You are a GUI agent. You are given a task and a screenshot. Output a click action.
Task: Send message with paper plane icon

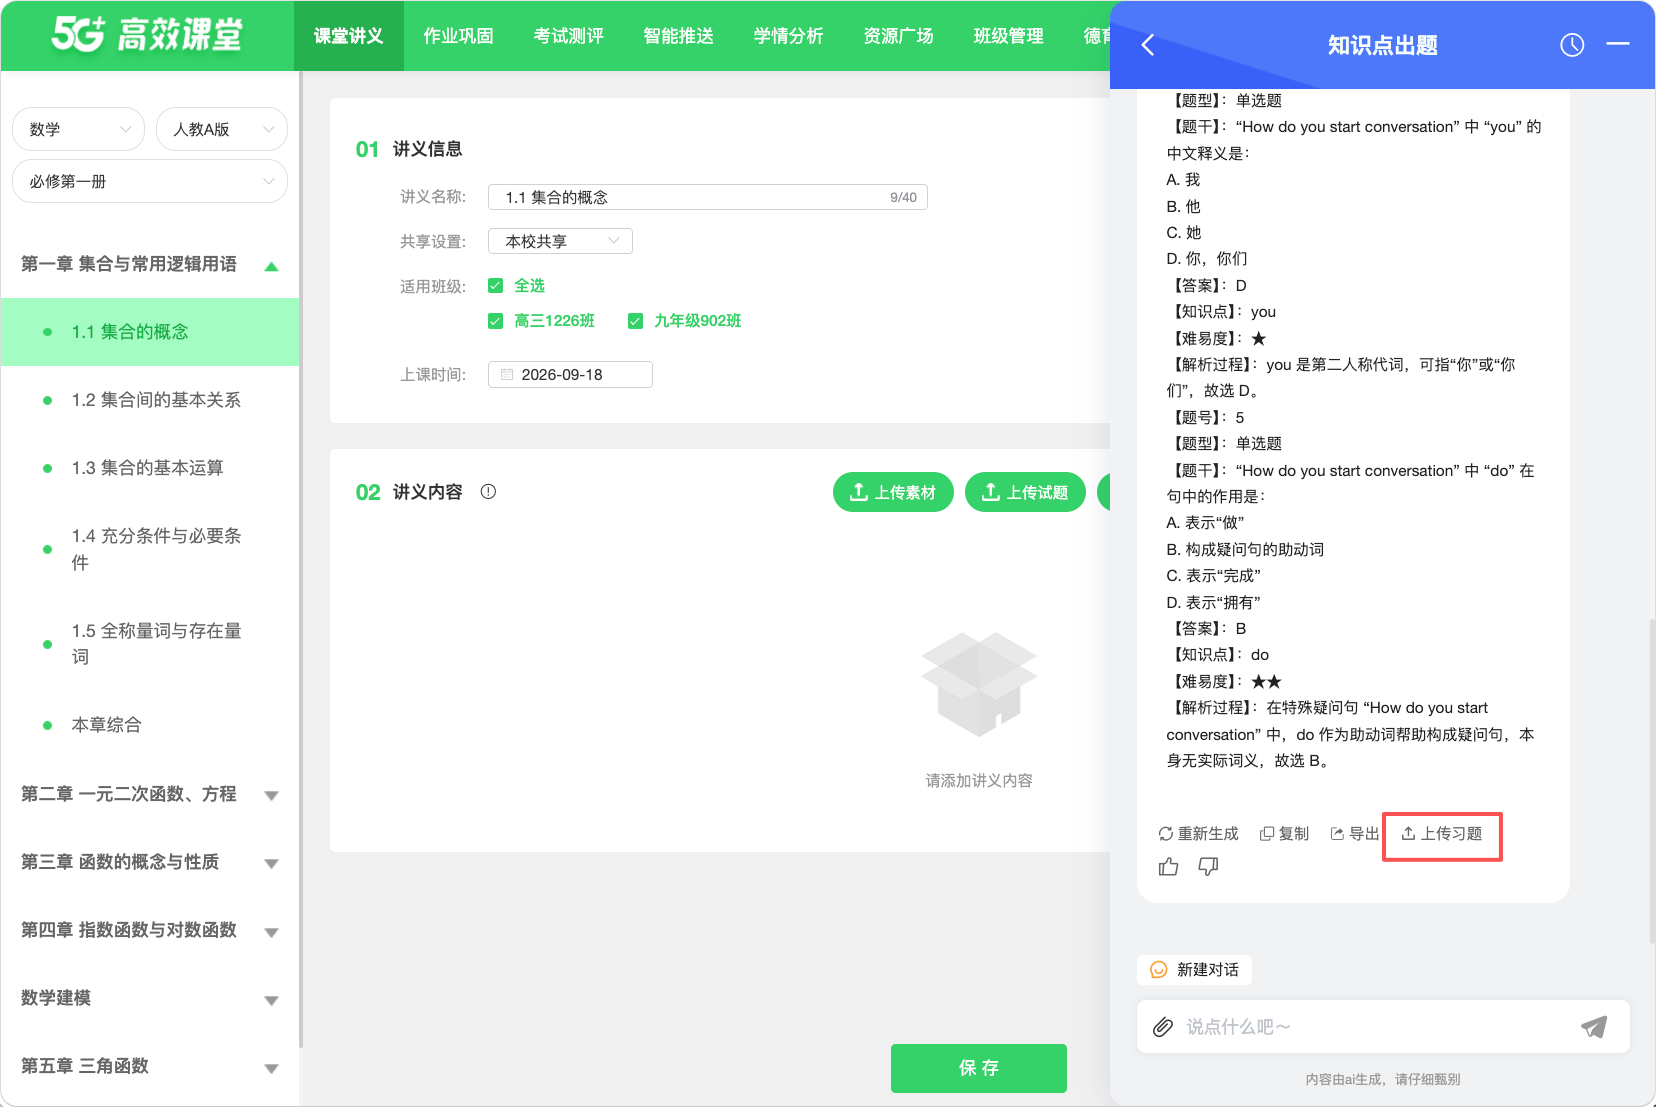1594,1027
